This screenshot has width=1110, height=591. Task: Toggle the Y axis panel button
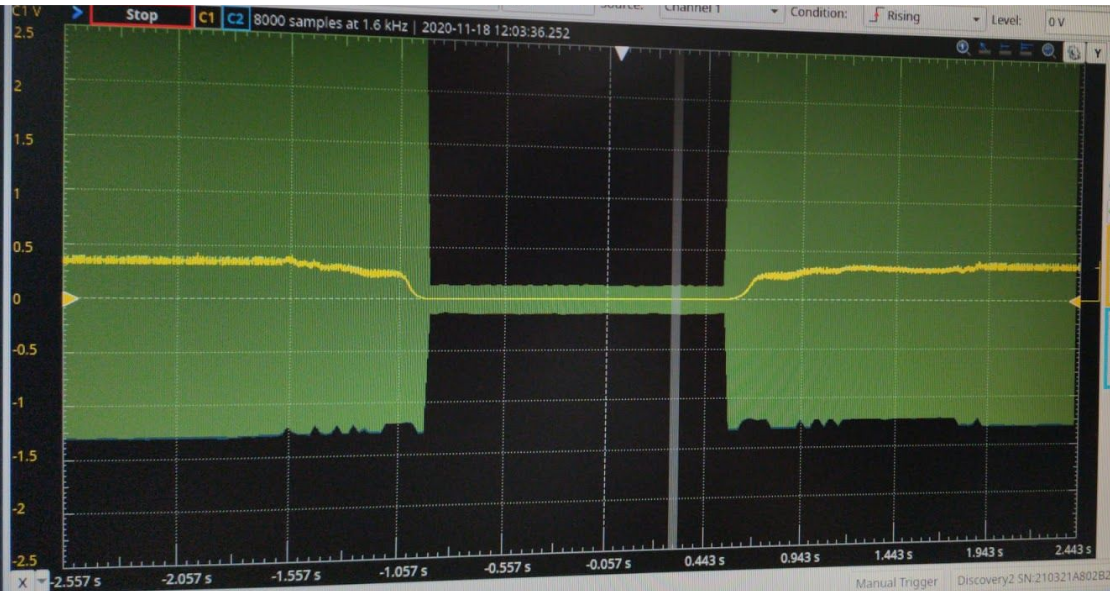click(1095, 52)
